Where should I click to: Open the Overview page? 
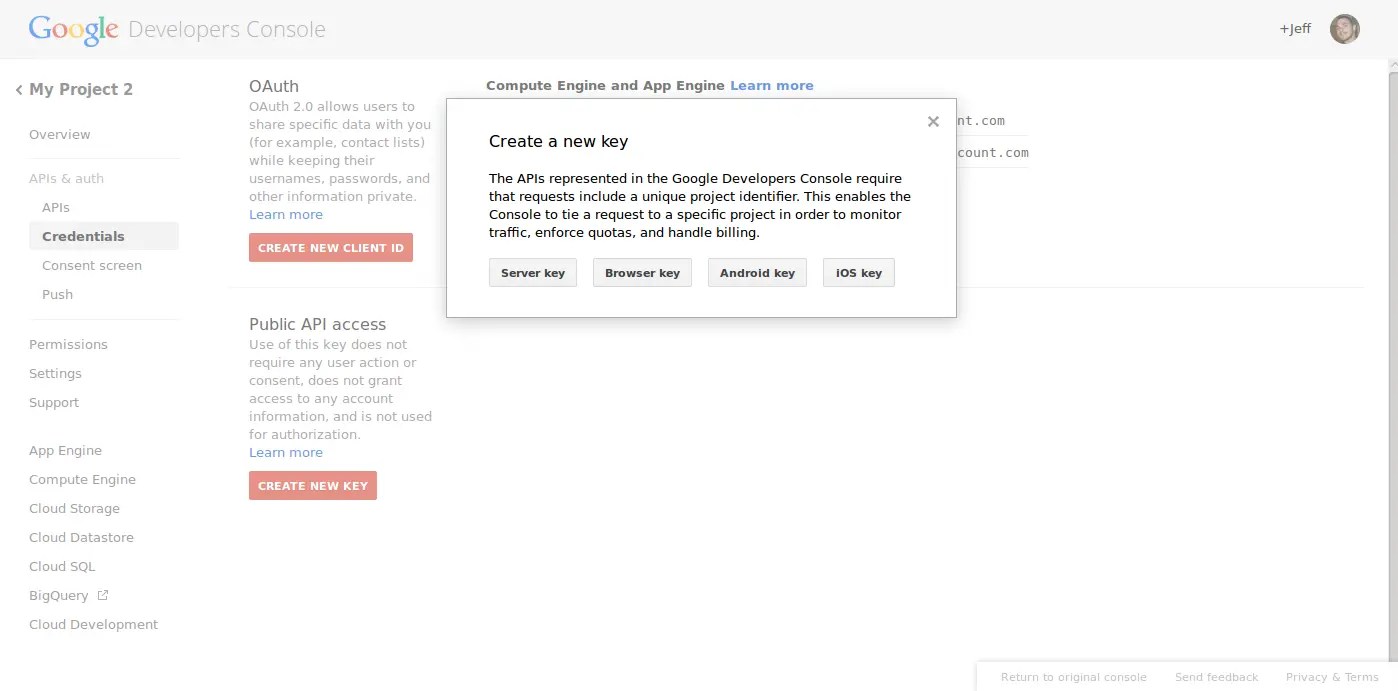tap(59, 134)
